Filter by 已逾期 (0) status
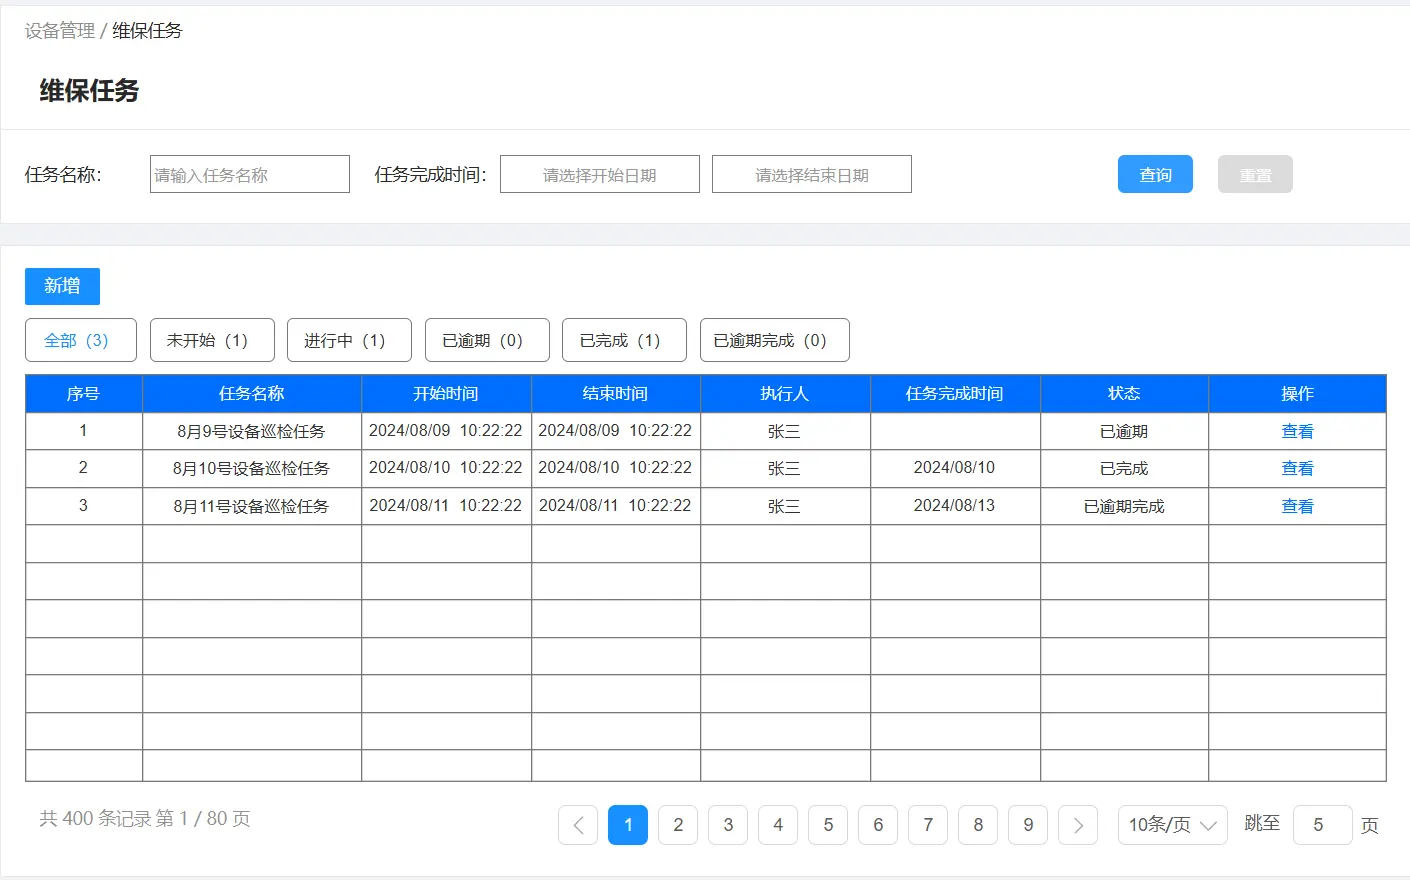The width and height of the screenshot is (1410, 880). click(487, 340)
